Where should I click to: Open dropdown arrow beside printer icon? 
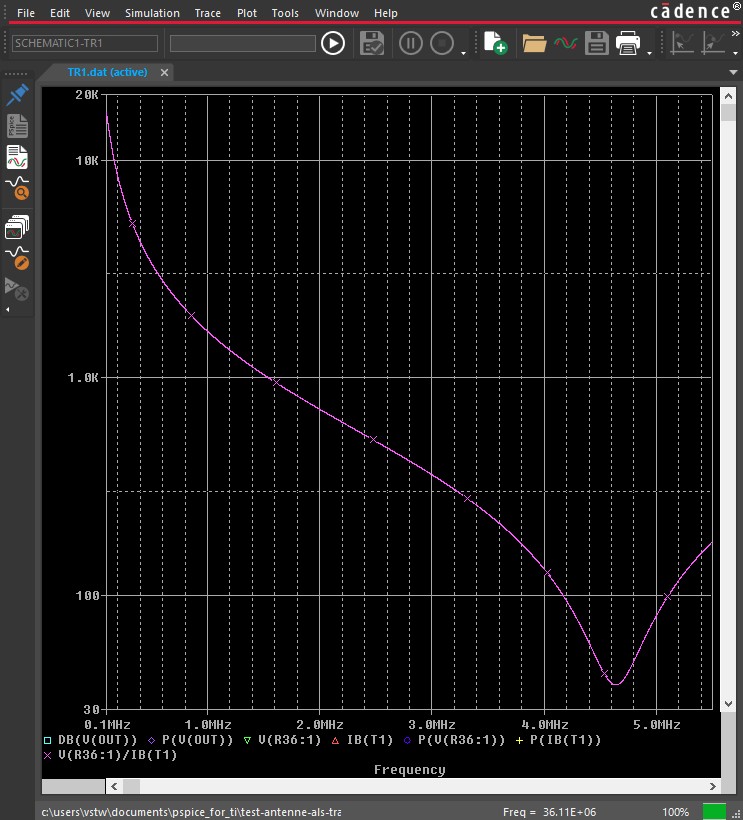click(649, 53)
